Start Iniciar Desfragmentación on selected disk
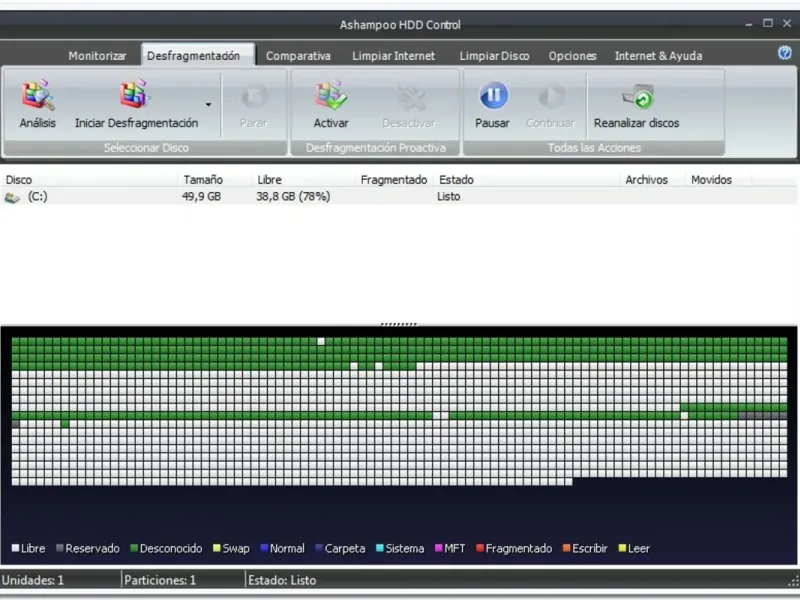This screenshot has width=800, height=600. 136,104
